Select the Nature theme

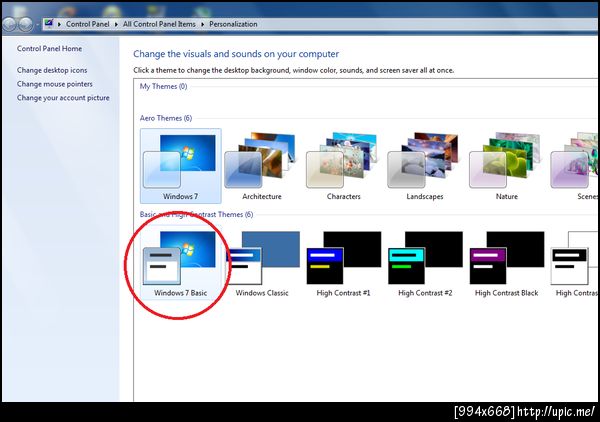[506, 166]
